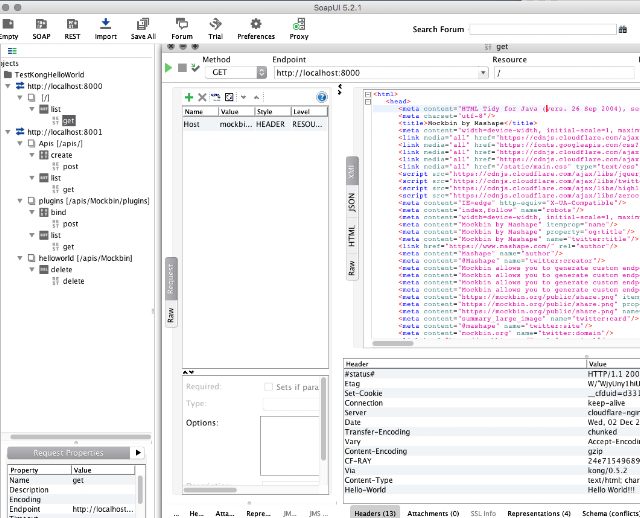Click the clear parameter values icon
The width and height of the screenshot is (640, 518).
pos(229,97)
